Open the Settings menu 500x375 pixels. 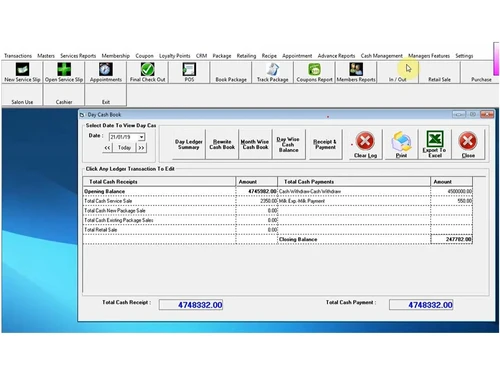click(464, 56)
